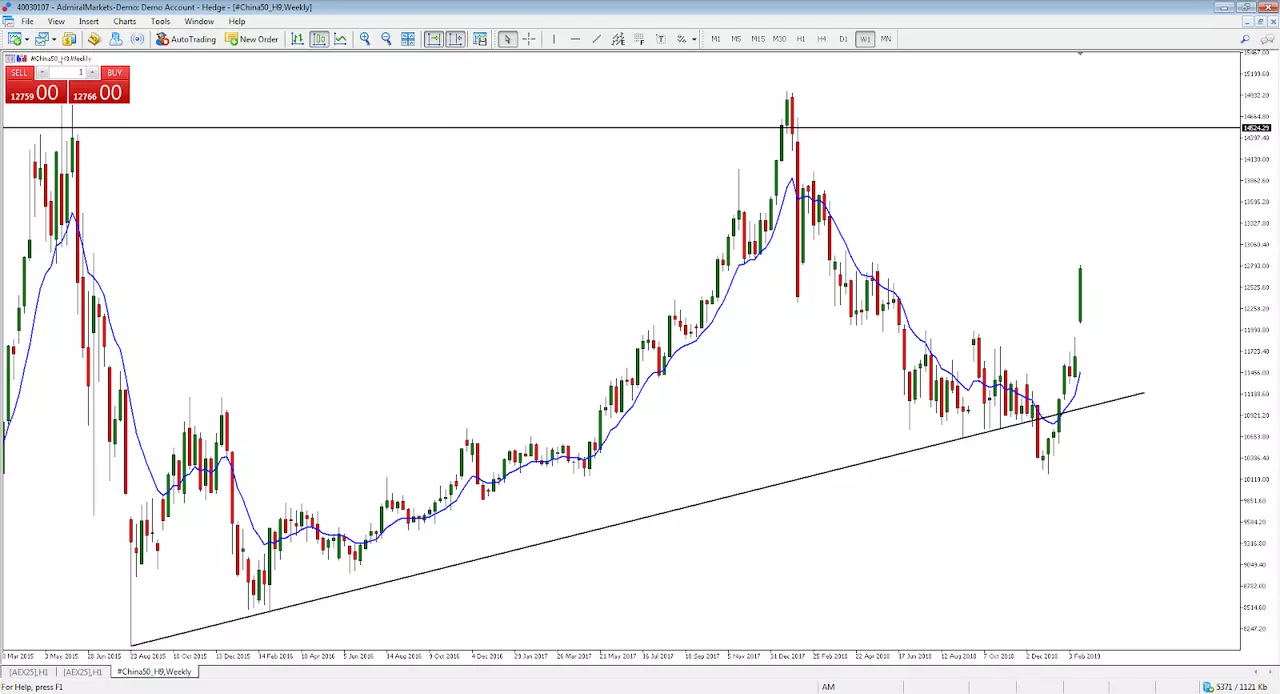
Task: Switch to the second AEX25,H1 chart tab
Action: (x=84, y=672)
